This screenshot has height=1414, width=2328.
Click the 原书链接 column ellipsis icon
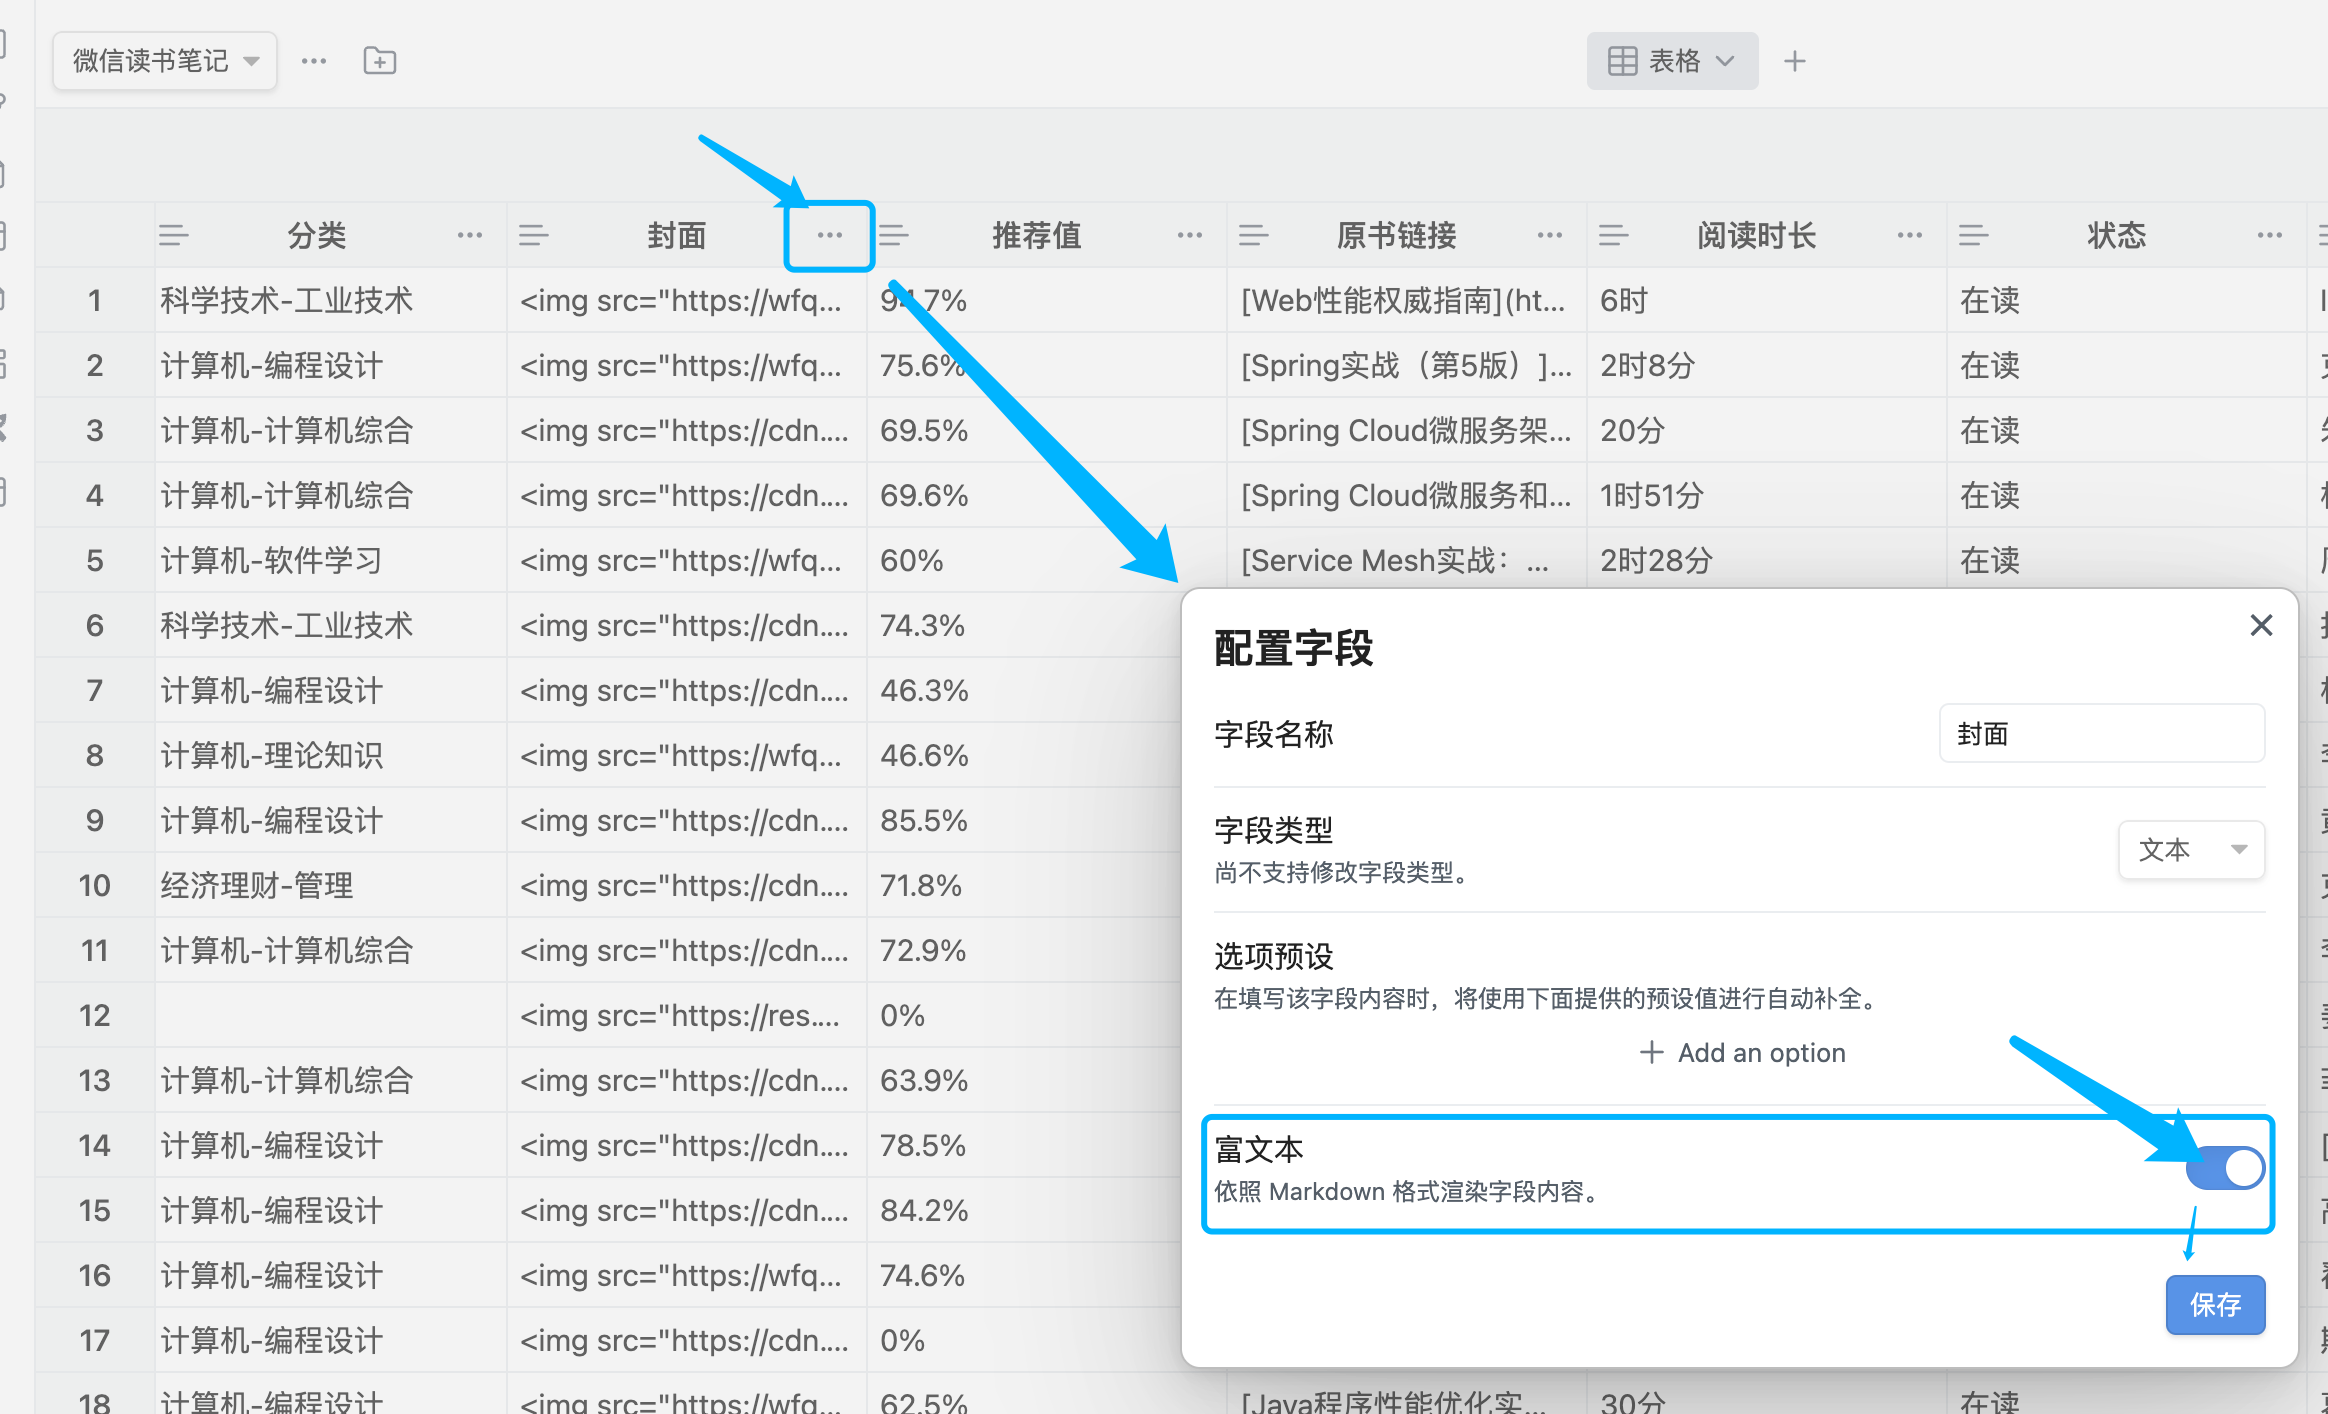[x=1549, y=236]
